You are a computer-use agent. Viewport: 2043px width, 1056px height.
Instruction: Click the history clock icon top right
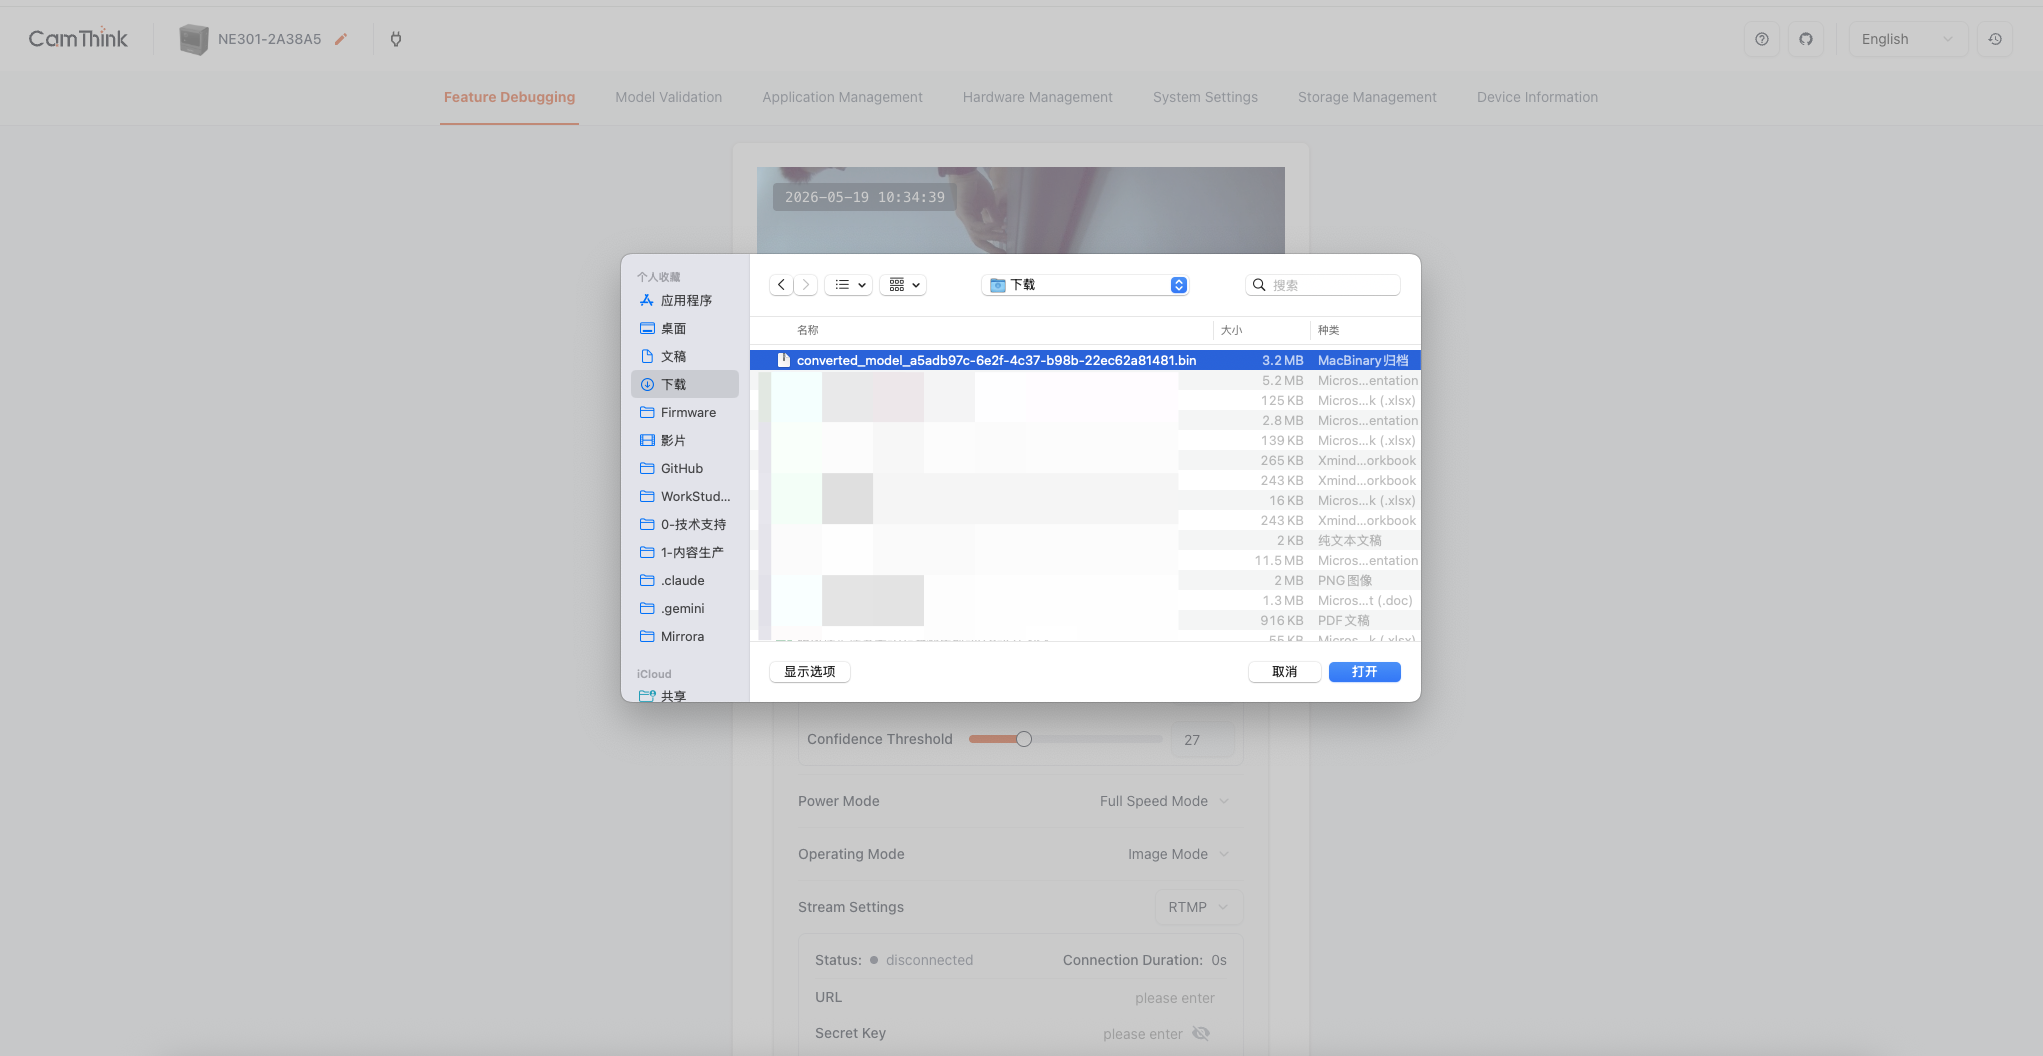click(1994, 39)
